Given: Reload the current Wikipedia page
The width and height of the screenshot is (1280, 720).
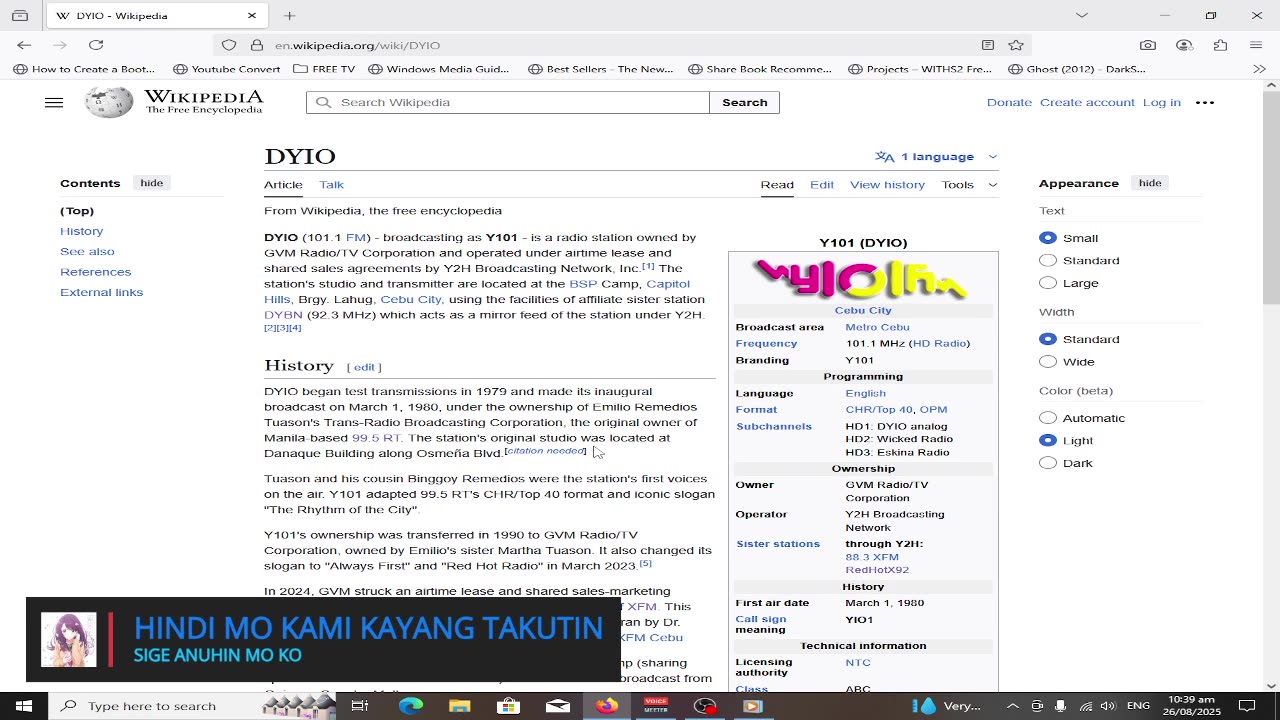Looking at the screenshot, I should (x=96, y=45).
